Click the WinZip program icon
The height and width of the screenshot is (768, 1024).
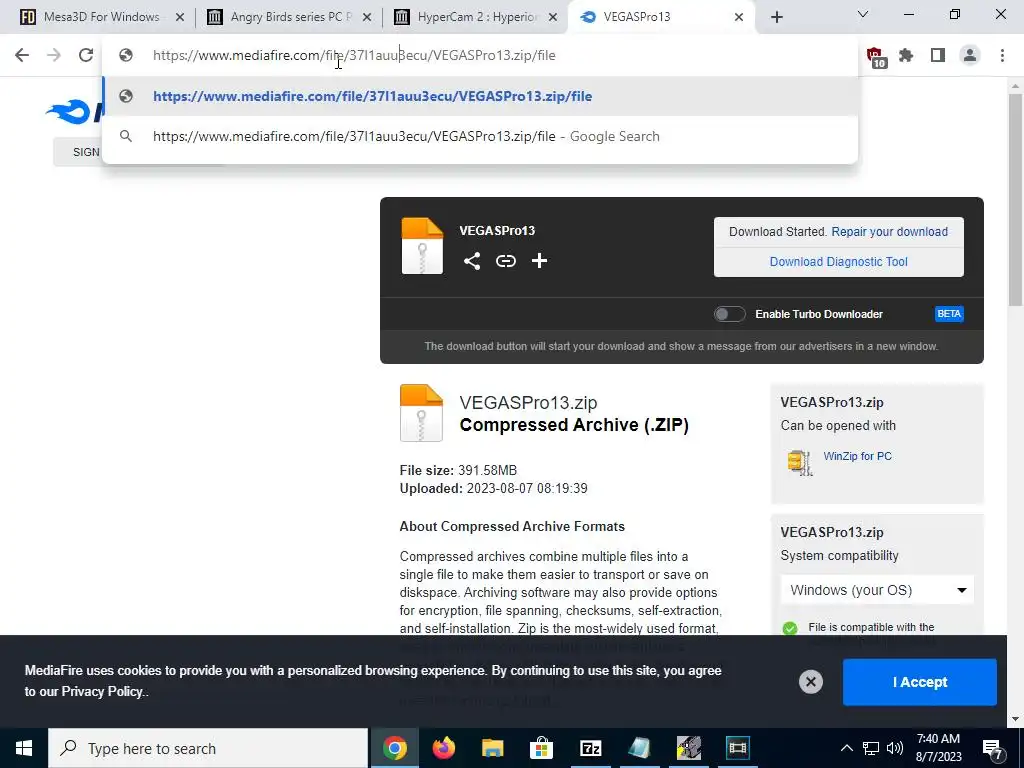[799, 462]
